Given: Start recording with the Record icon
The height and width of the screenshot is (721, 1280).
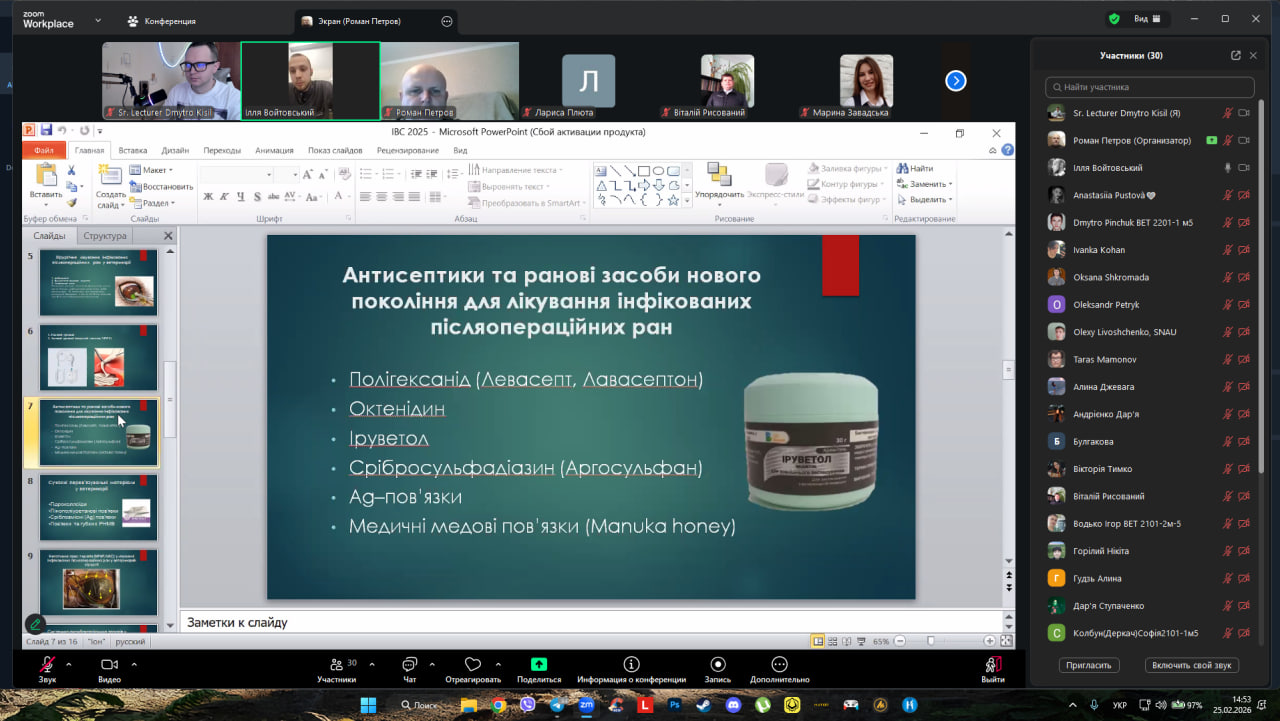Looking at the screenshot, I should pyautogui.click(x=717, y=665).
